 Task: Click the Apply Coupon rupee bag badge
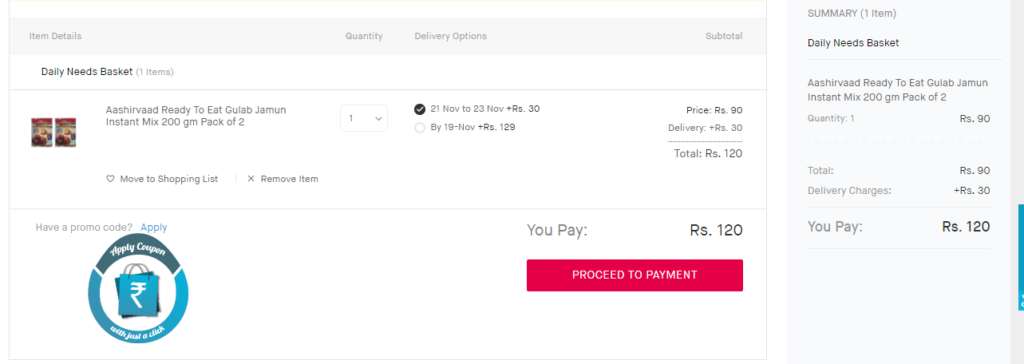(138, 289)
